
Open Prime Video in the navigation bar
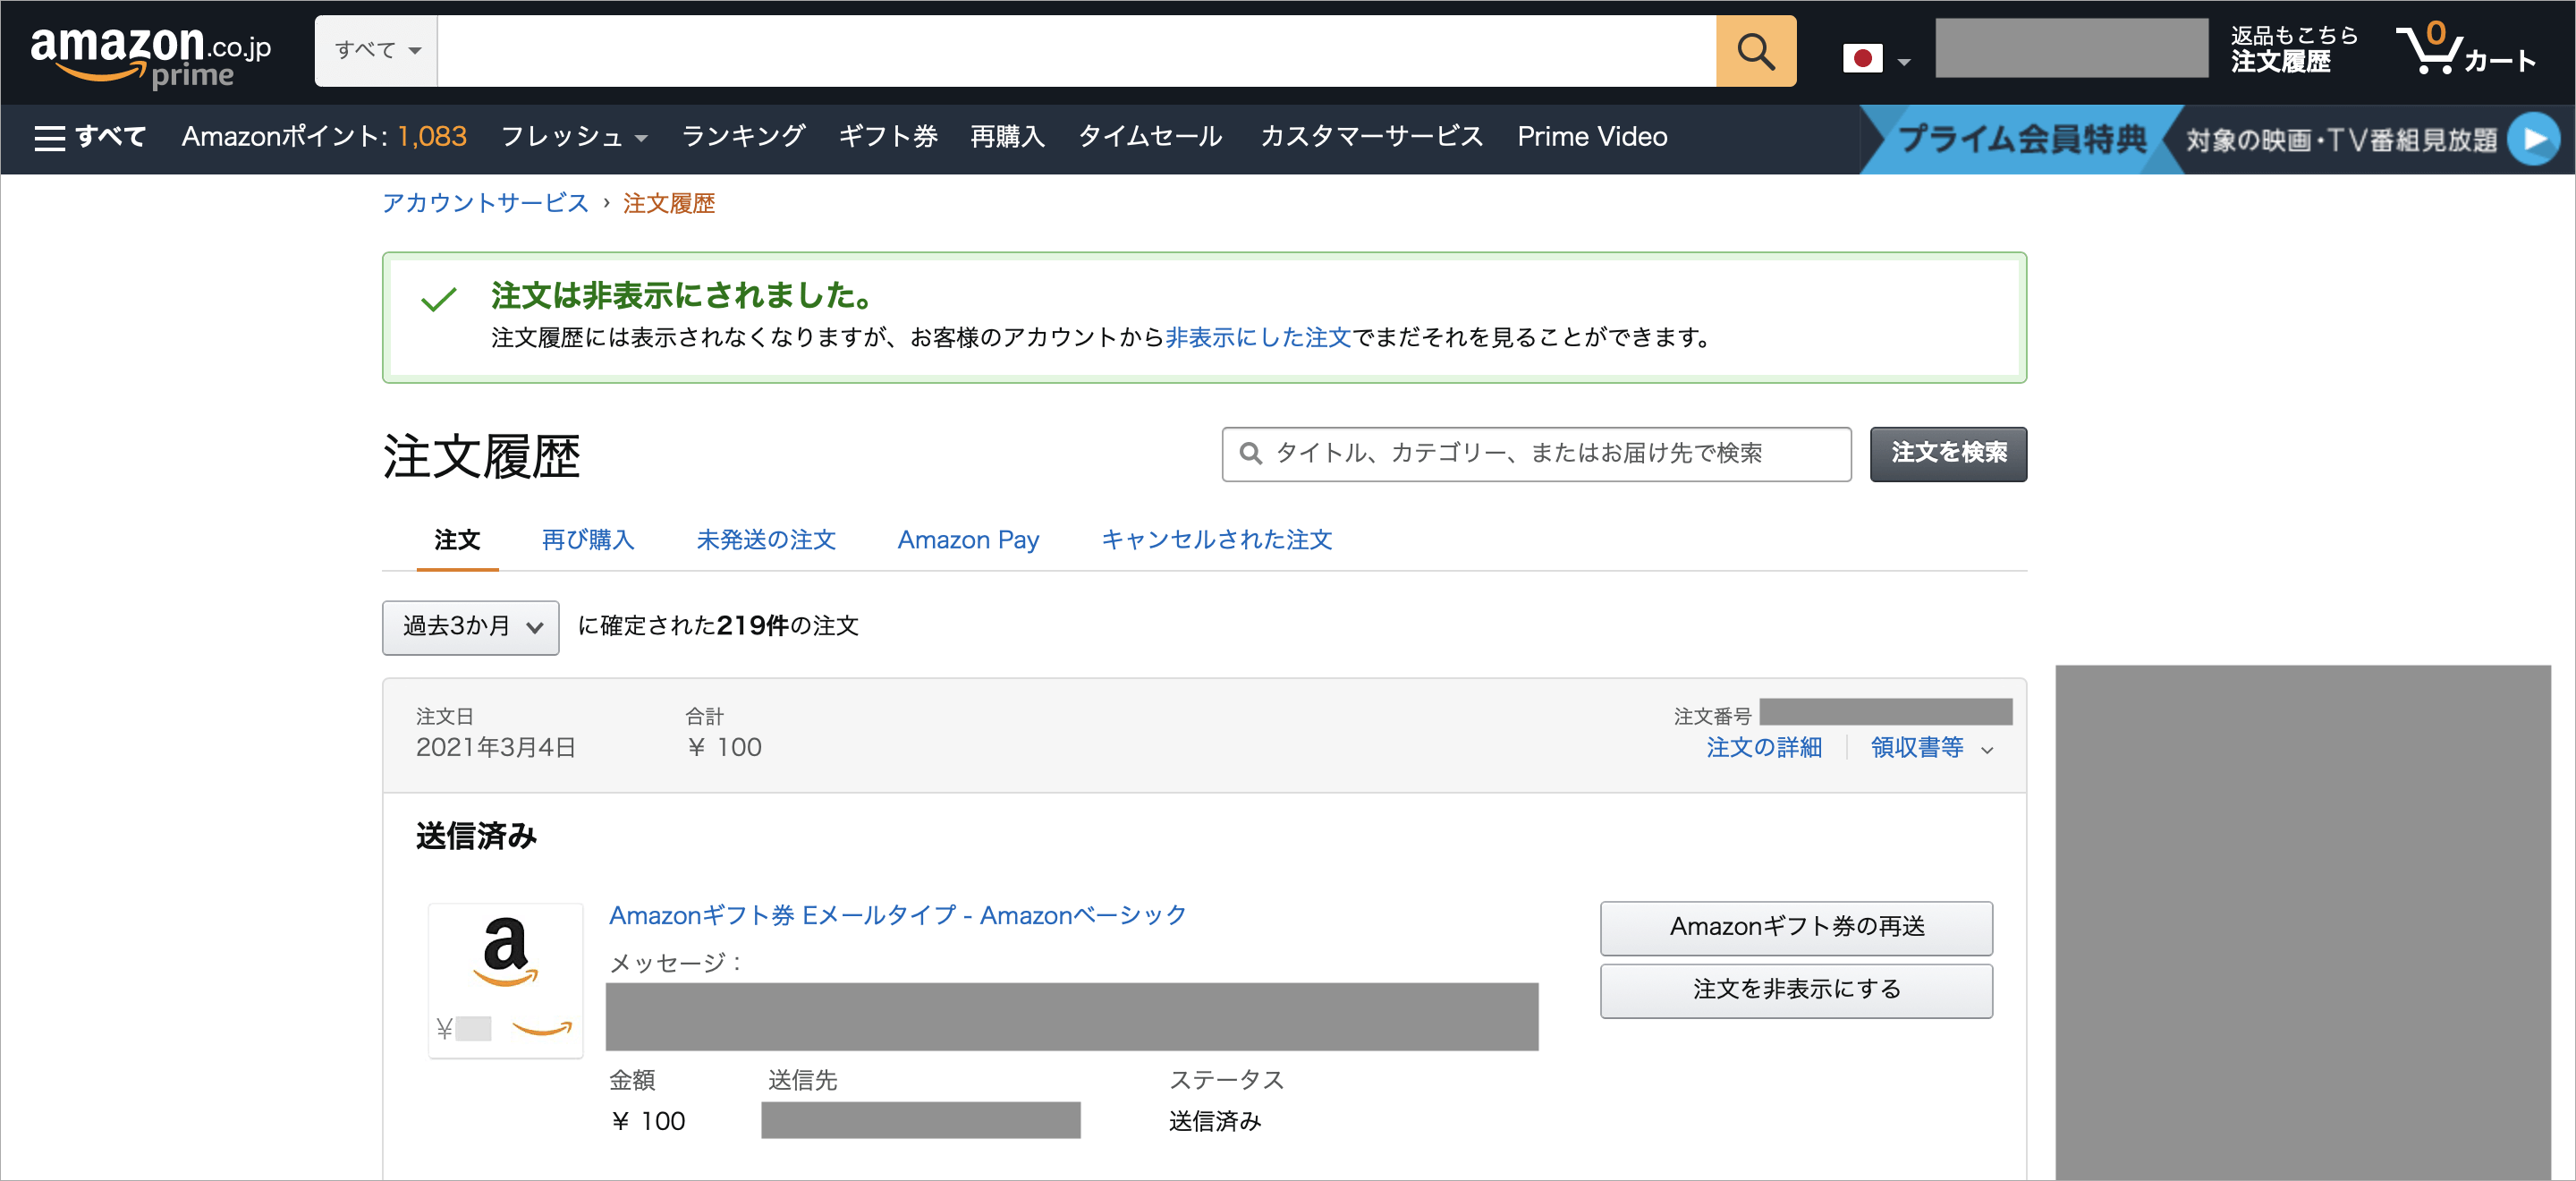(1592, 137)
